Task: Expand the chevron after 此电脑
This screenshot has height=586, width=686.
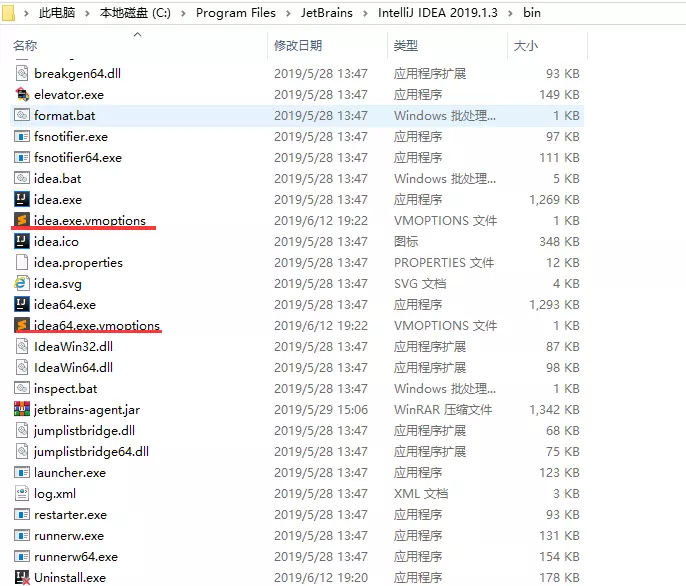Action: [87, 13]
